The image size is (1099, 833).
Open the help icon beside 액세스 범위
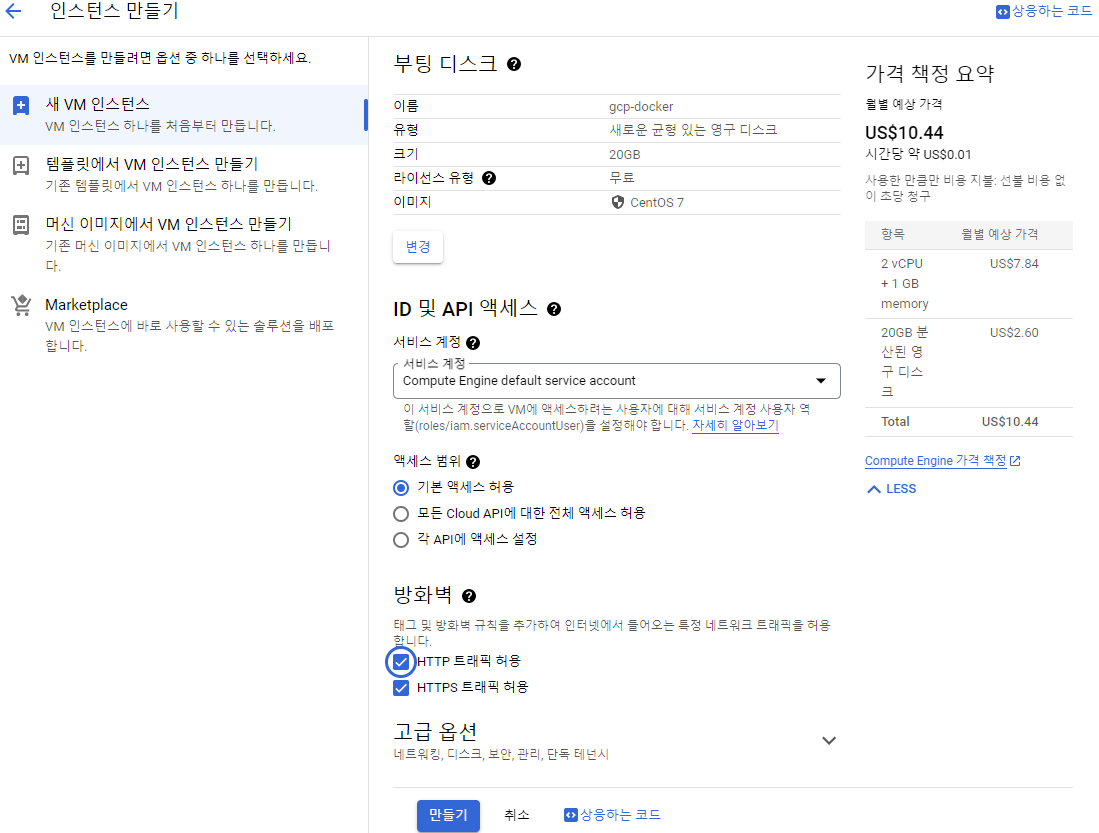tap(473, 462)
